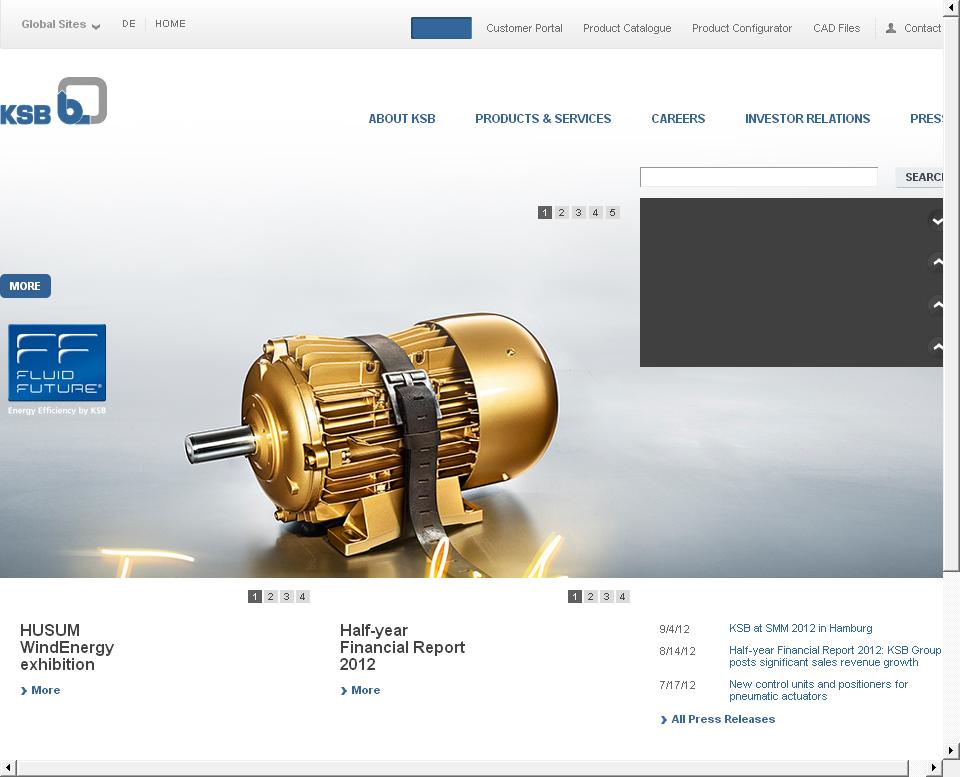Click the Contact person icon
This screenshot has height=777, width=960.
pos(891,28)
